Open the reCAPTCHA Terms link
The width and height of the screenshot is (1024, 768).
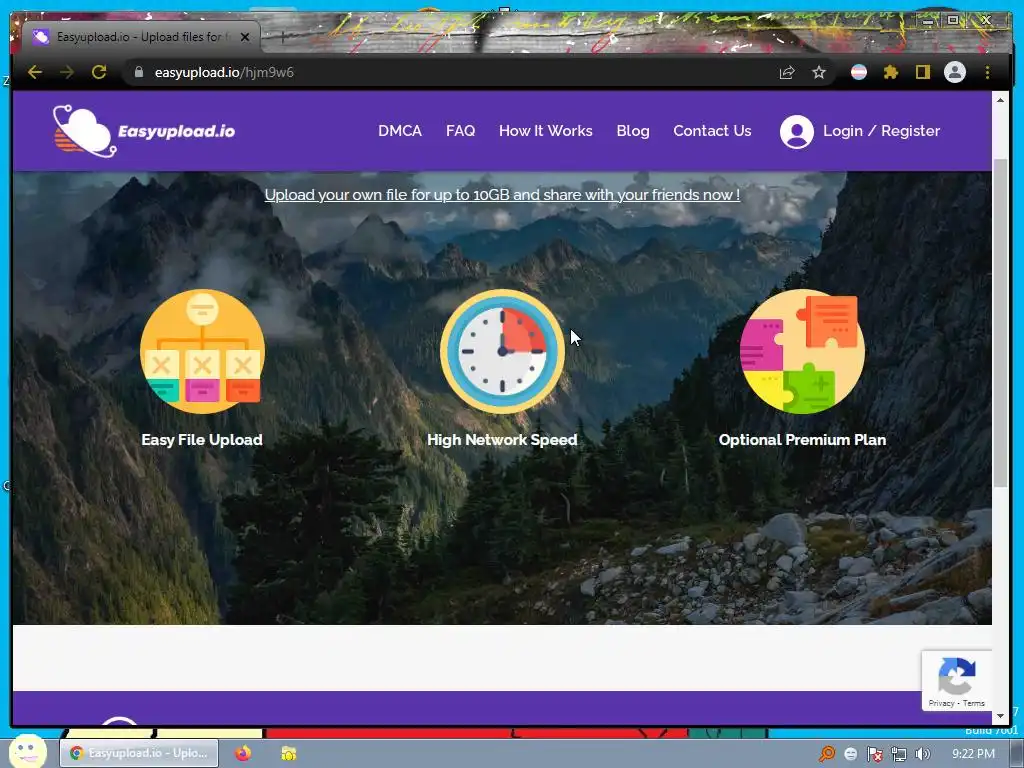(973, 703)
